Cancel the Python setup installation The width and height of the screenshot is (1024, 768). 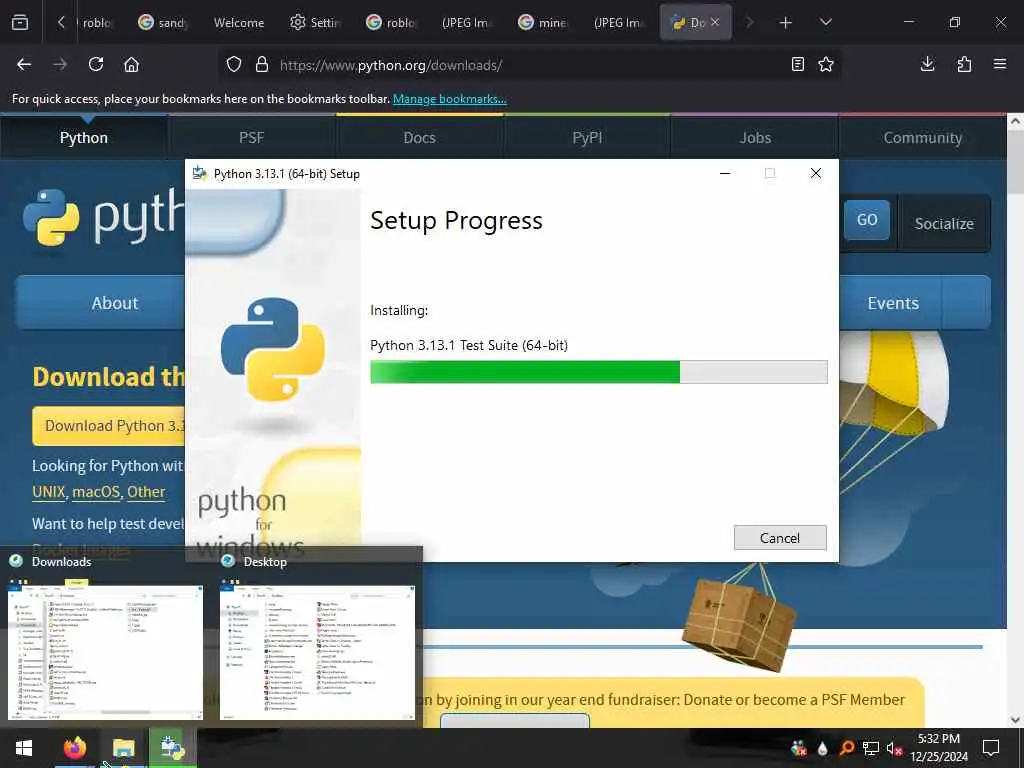(x=780, y=538)
